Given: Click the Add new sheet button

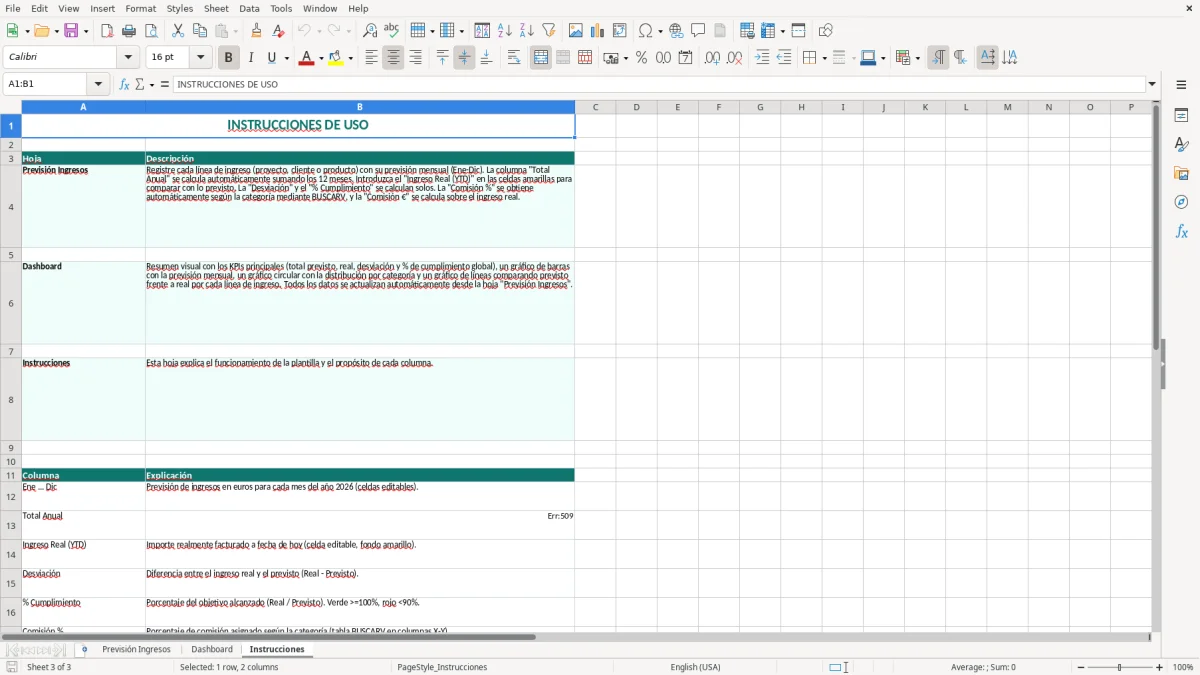Looking at the screenshot, I should click(x=84, y=649).
